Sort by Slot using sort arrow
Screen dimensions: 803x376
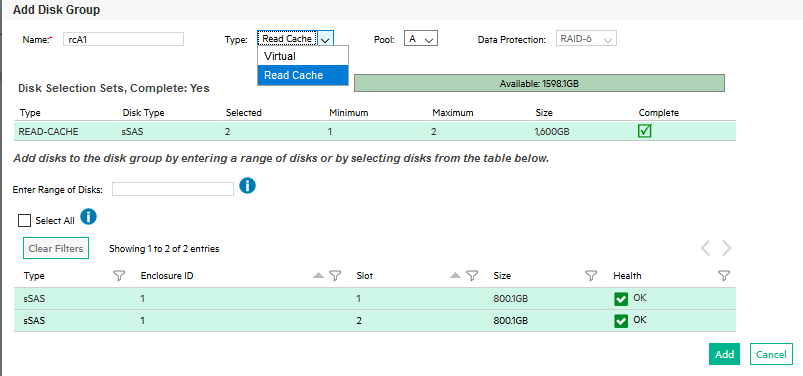[x=455, y=276]
